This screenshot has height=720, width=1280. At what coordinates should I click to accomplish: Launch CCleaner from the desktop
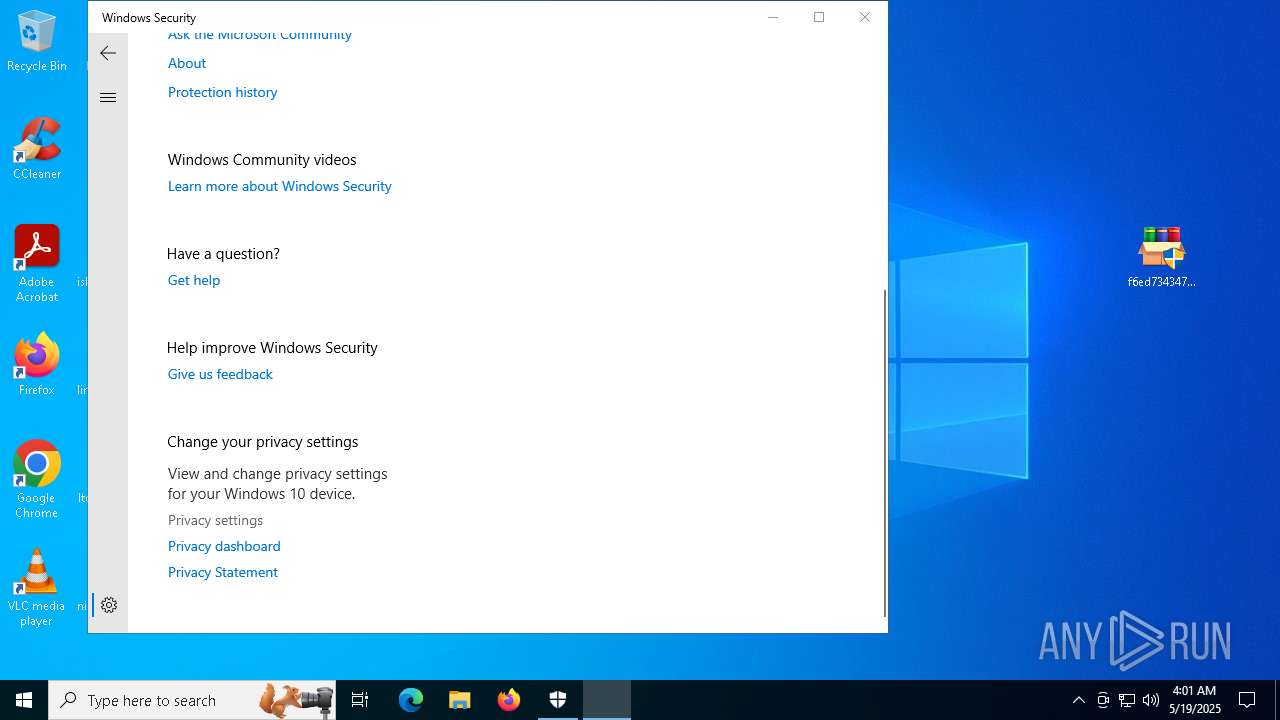click(x=37, y=149)
